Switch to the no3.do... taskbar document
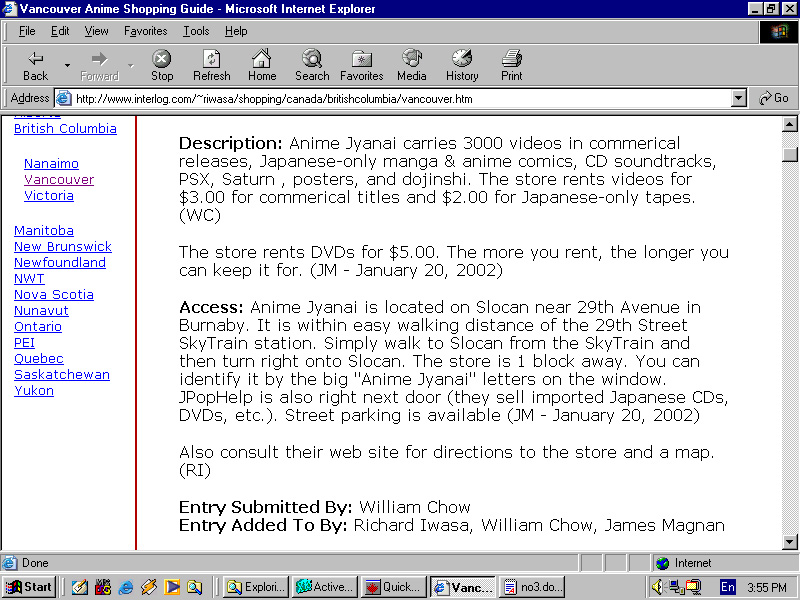The width and height of the screenshot is (800, 600). tap(533, 587)
